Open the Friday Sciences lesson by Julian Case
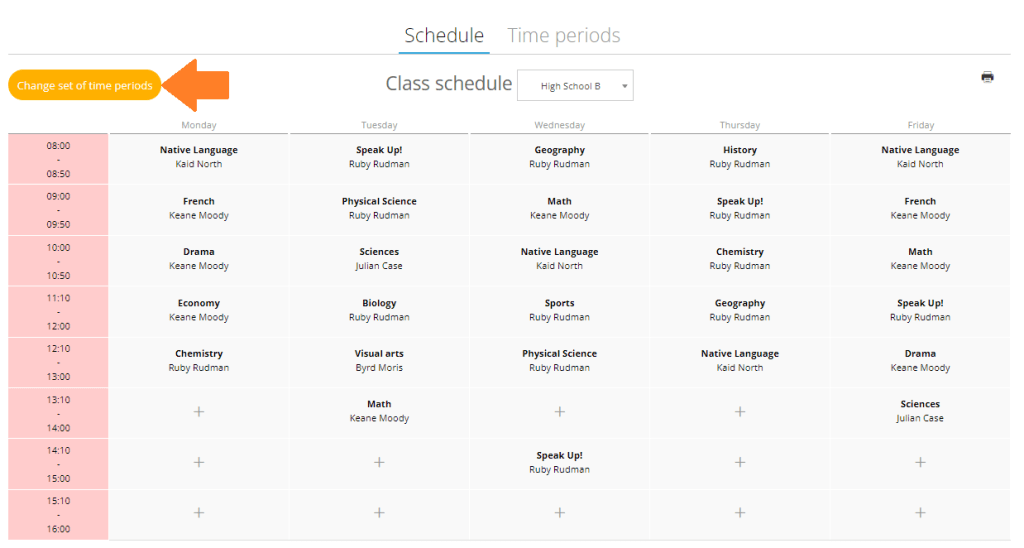This screenshot has height=548, width=1024. point(920,411)
